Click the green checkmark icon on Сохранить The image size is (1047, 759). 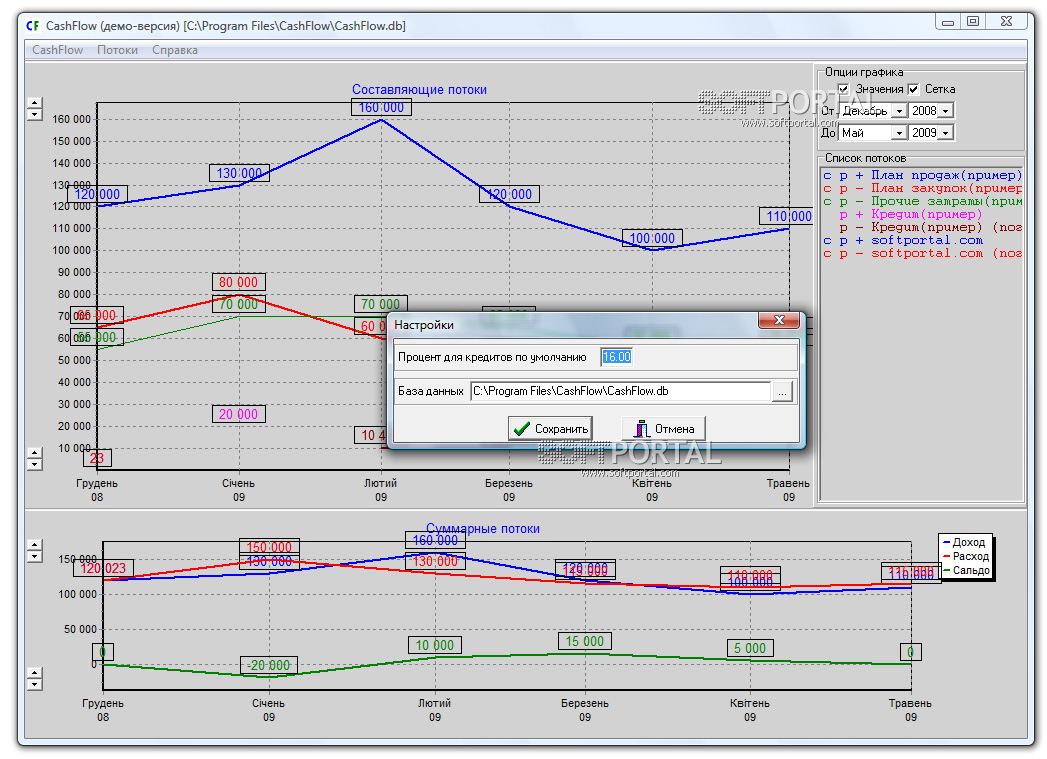point(520,429)
